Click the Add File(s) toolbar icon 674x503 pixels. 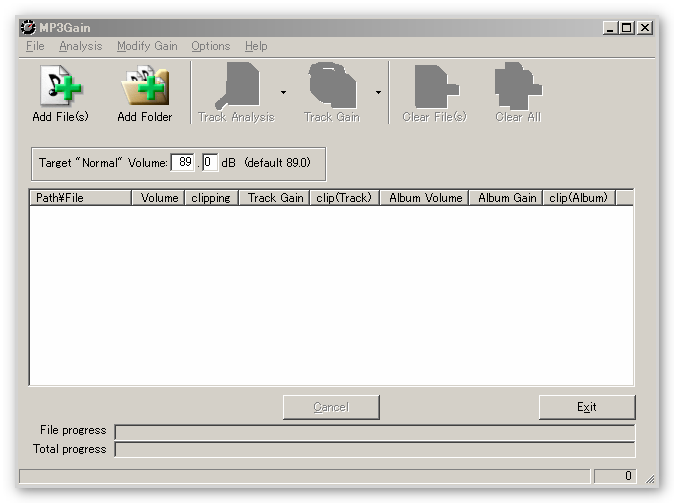point(61,86)
